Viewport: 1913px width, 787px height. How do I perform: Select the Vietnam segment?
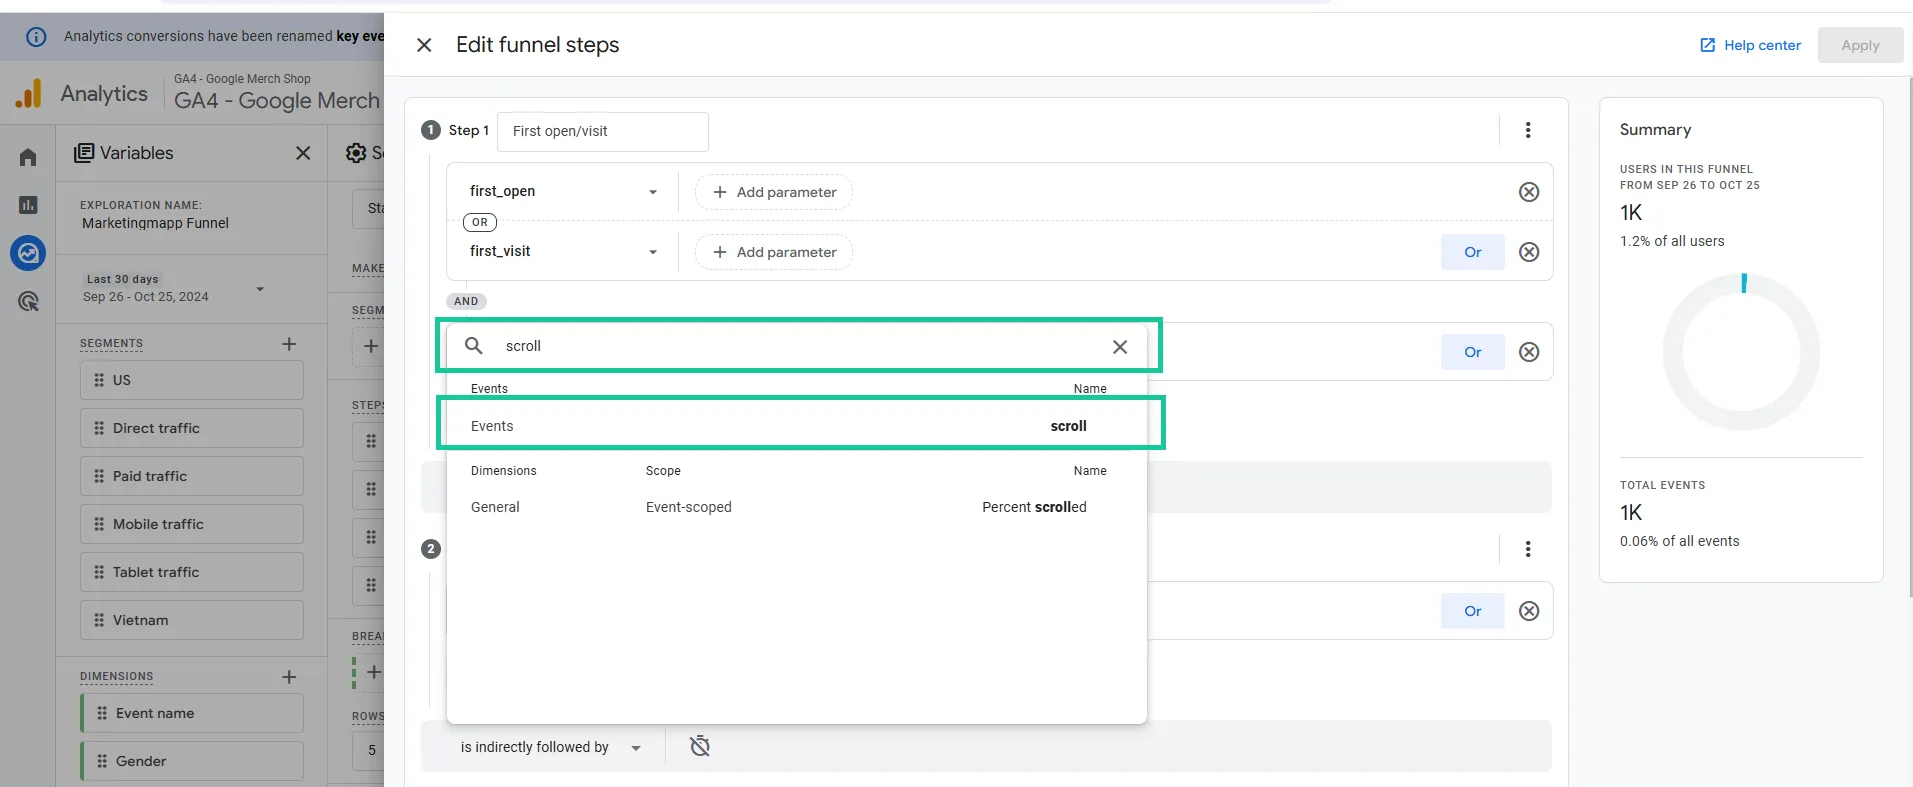(192, 620)
